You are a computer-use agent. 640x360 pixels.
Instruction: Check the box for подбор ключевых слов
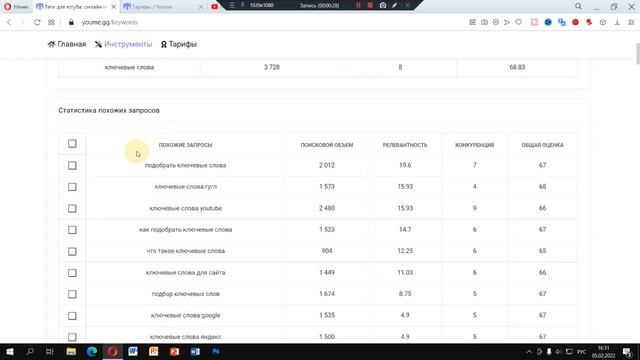[72, 294]
